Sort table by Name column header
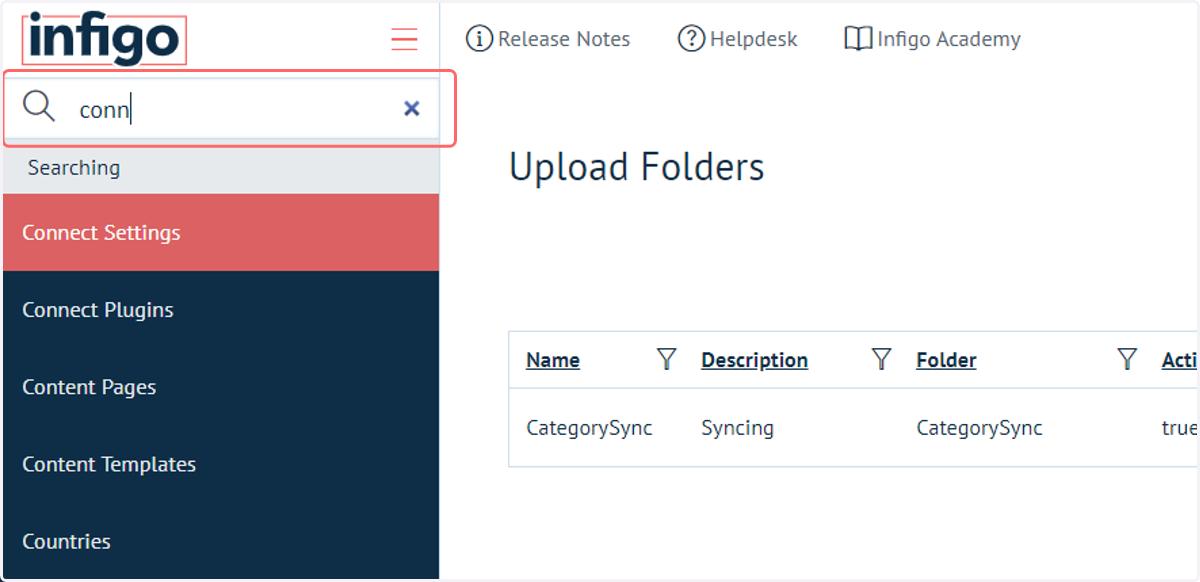Viewport: 1200px width, 582px height. 553,360
